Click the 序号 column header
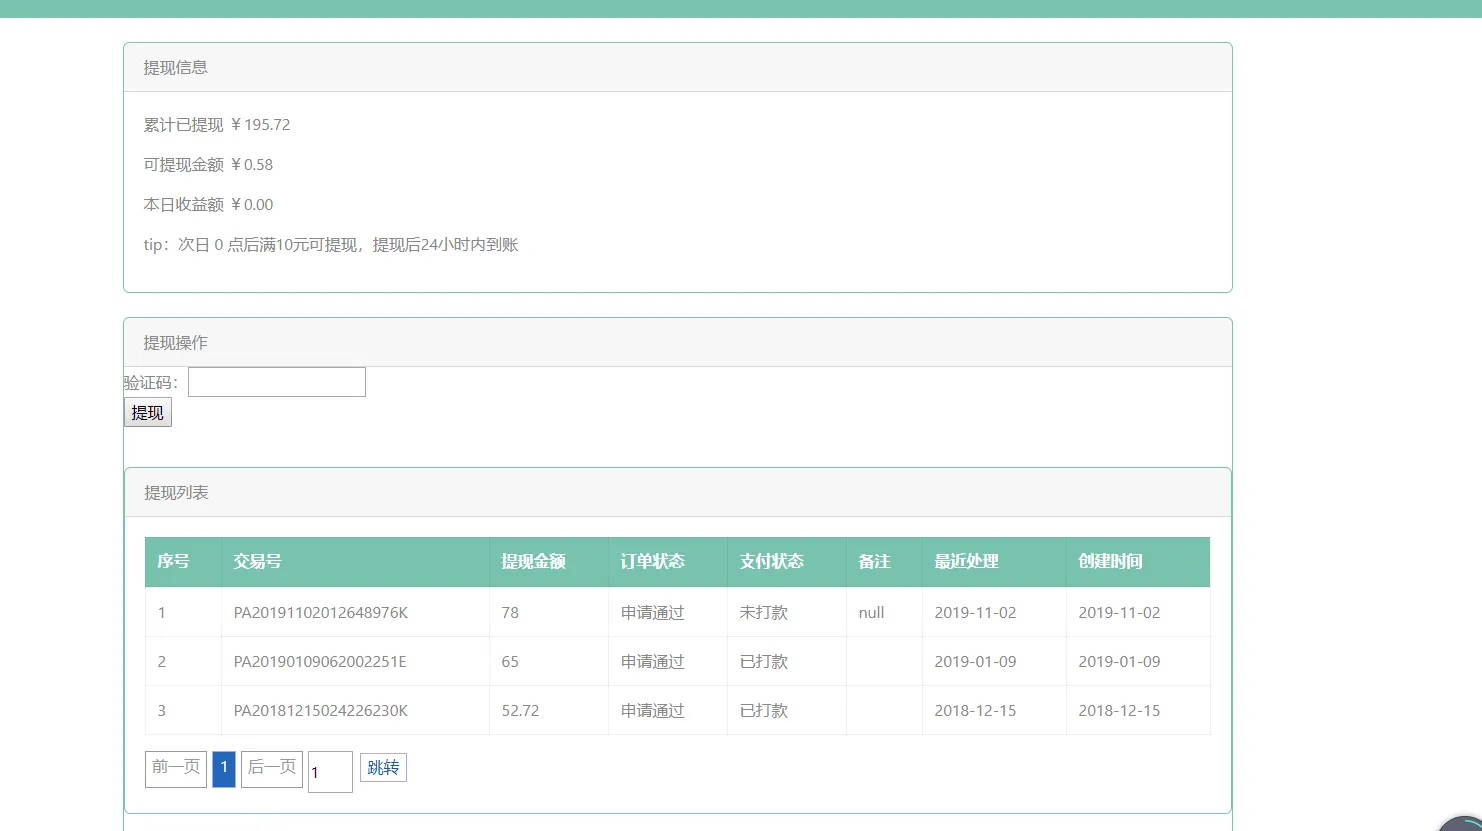The height and width of the screenshot is (831, 1482). (x=173, y=562)
